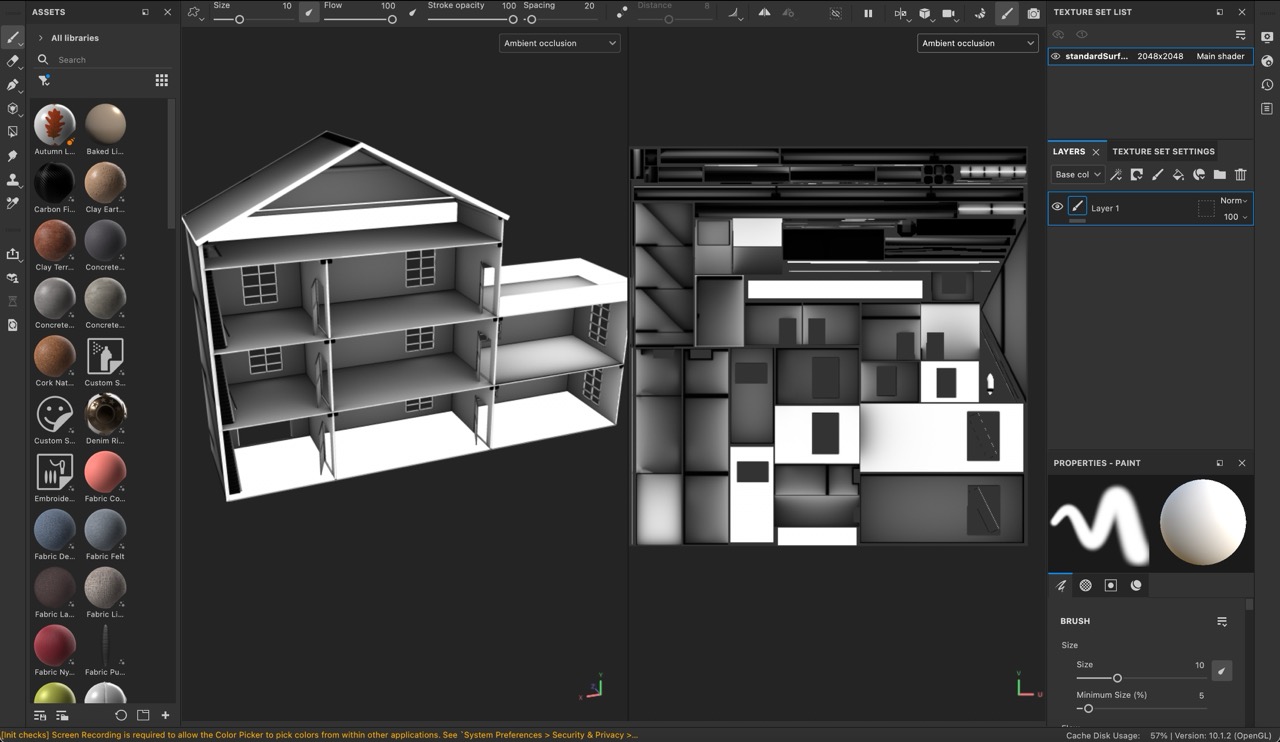1280x742 pixels.
Task: Open the export textures icon in left toolbar
Action: tap(13, 255)
